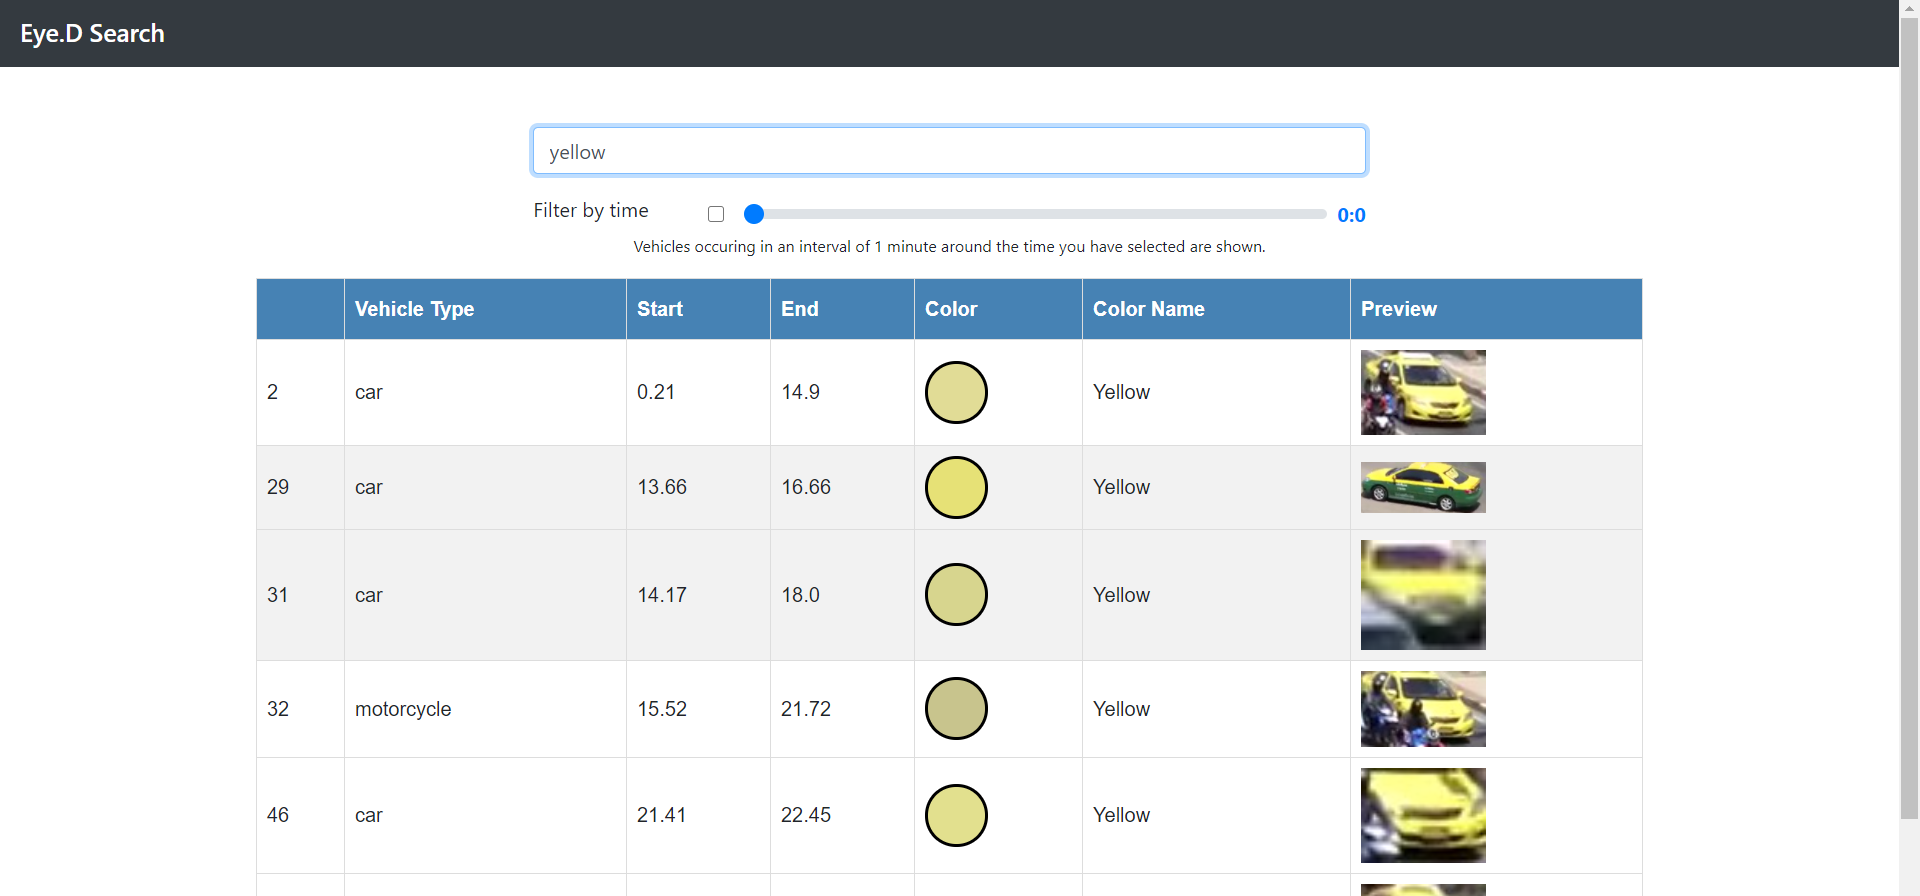
Task: Click the Preview column header
Action: point(1496,309)
